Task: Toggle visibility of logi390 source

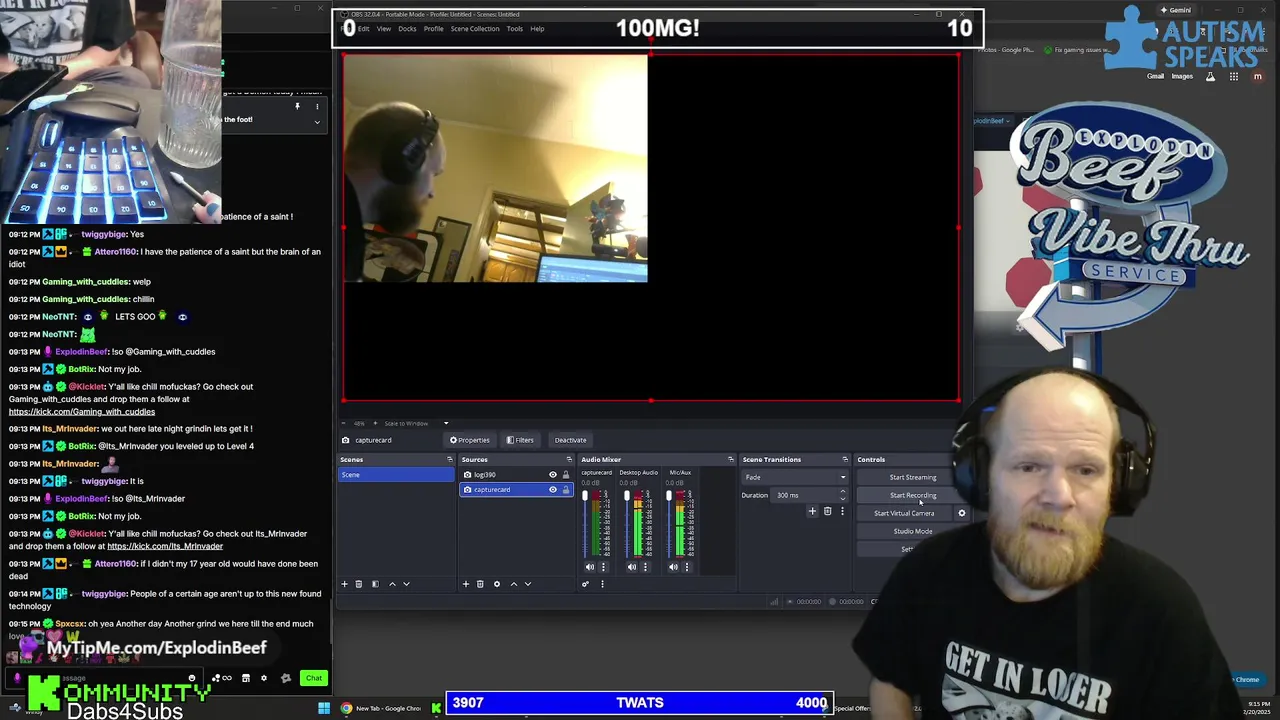Action: pyautogui.click(x=552, y=475)
